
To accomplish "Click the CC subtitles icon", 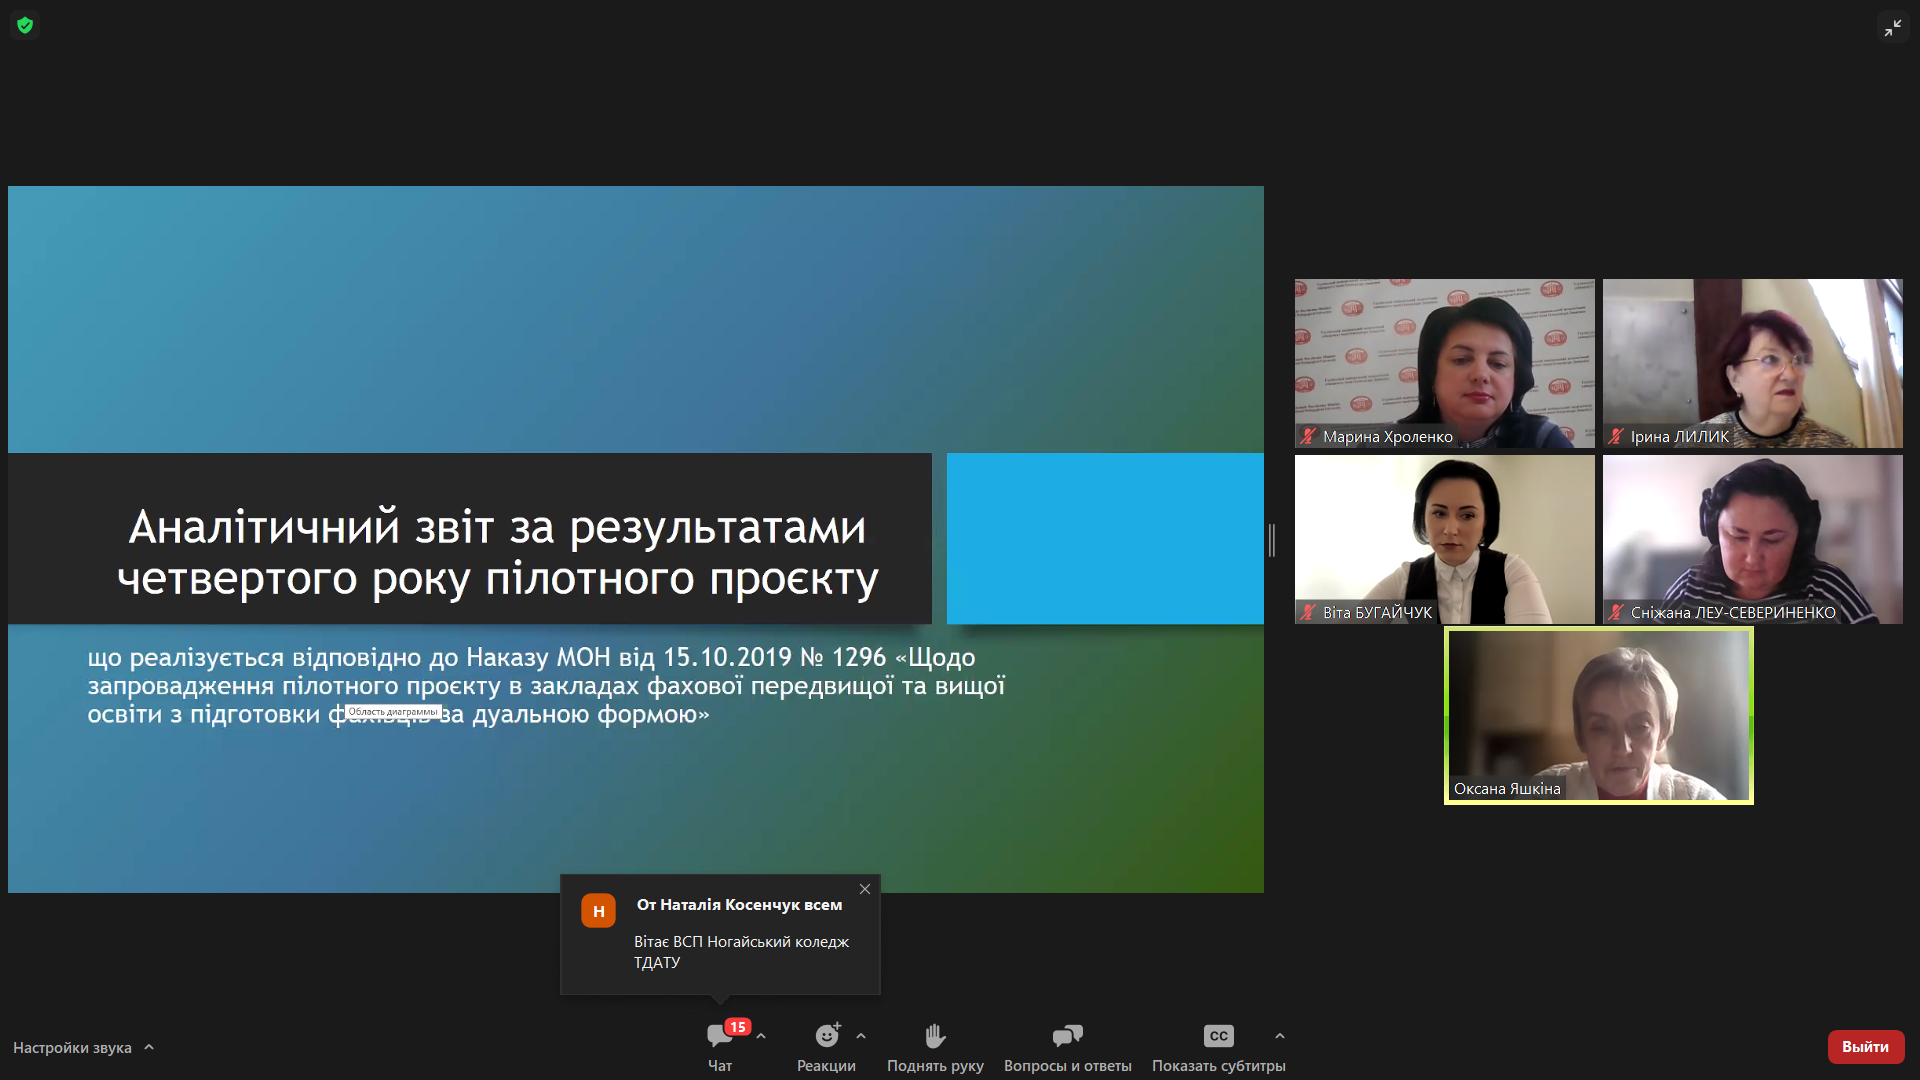I will (x=1218, y=1036).
